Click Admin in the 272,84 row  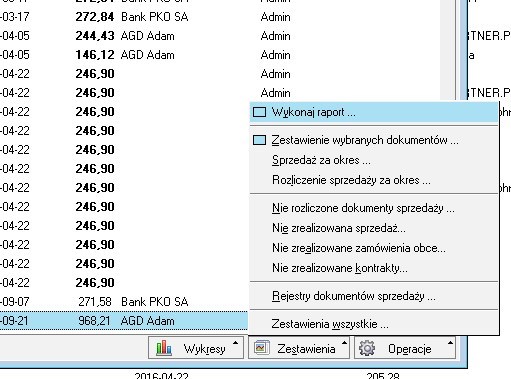(275, 17)
